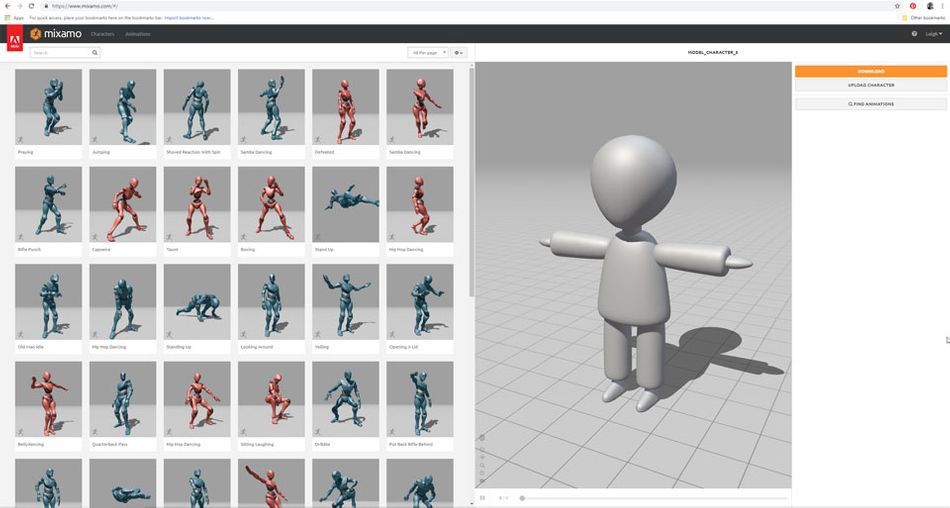
Task: Select the red Samba Dancing animation
Action: [x=420, y=107]
